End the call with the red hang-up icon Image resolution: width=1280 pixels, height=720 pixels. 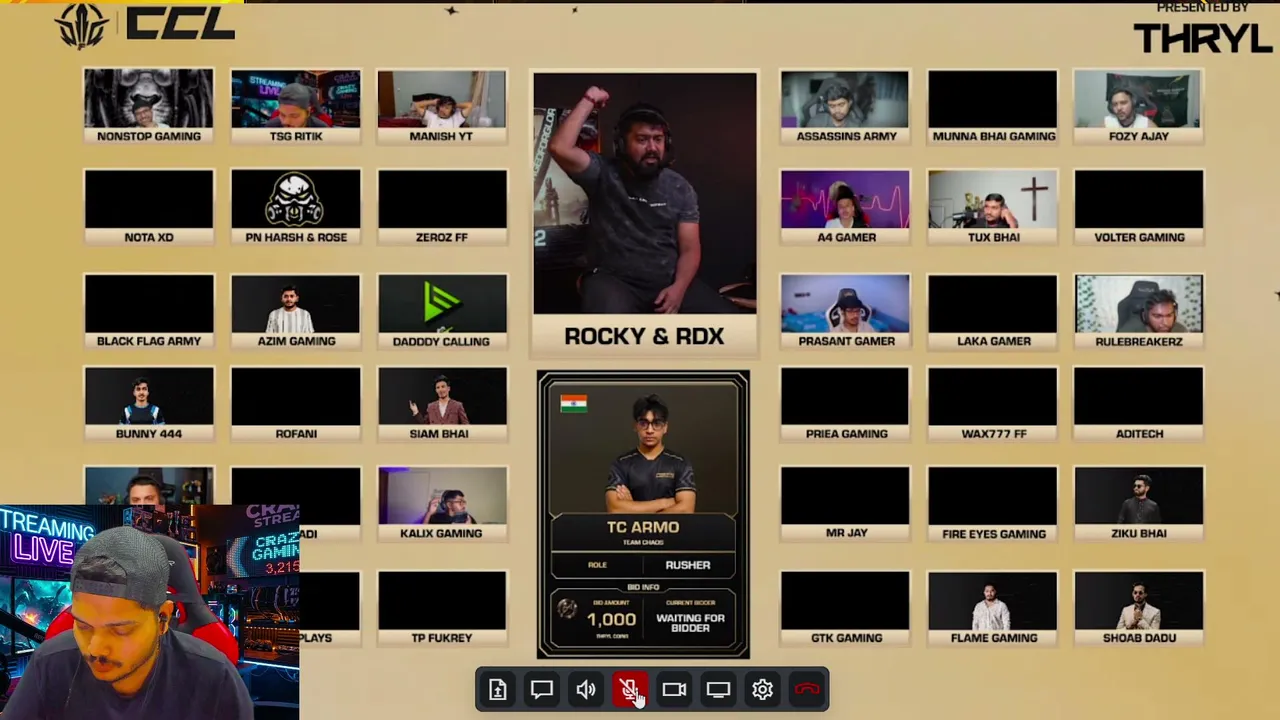[807, 689]
